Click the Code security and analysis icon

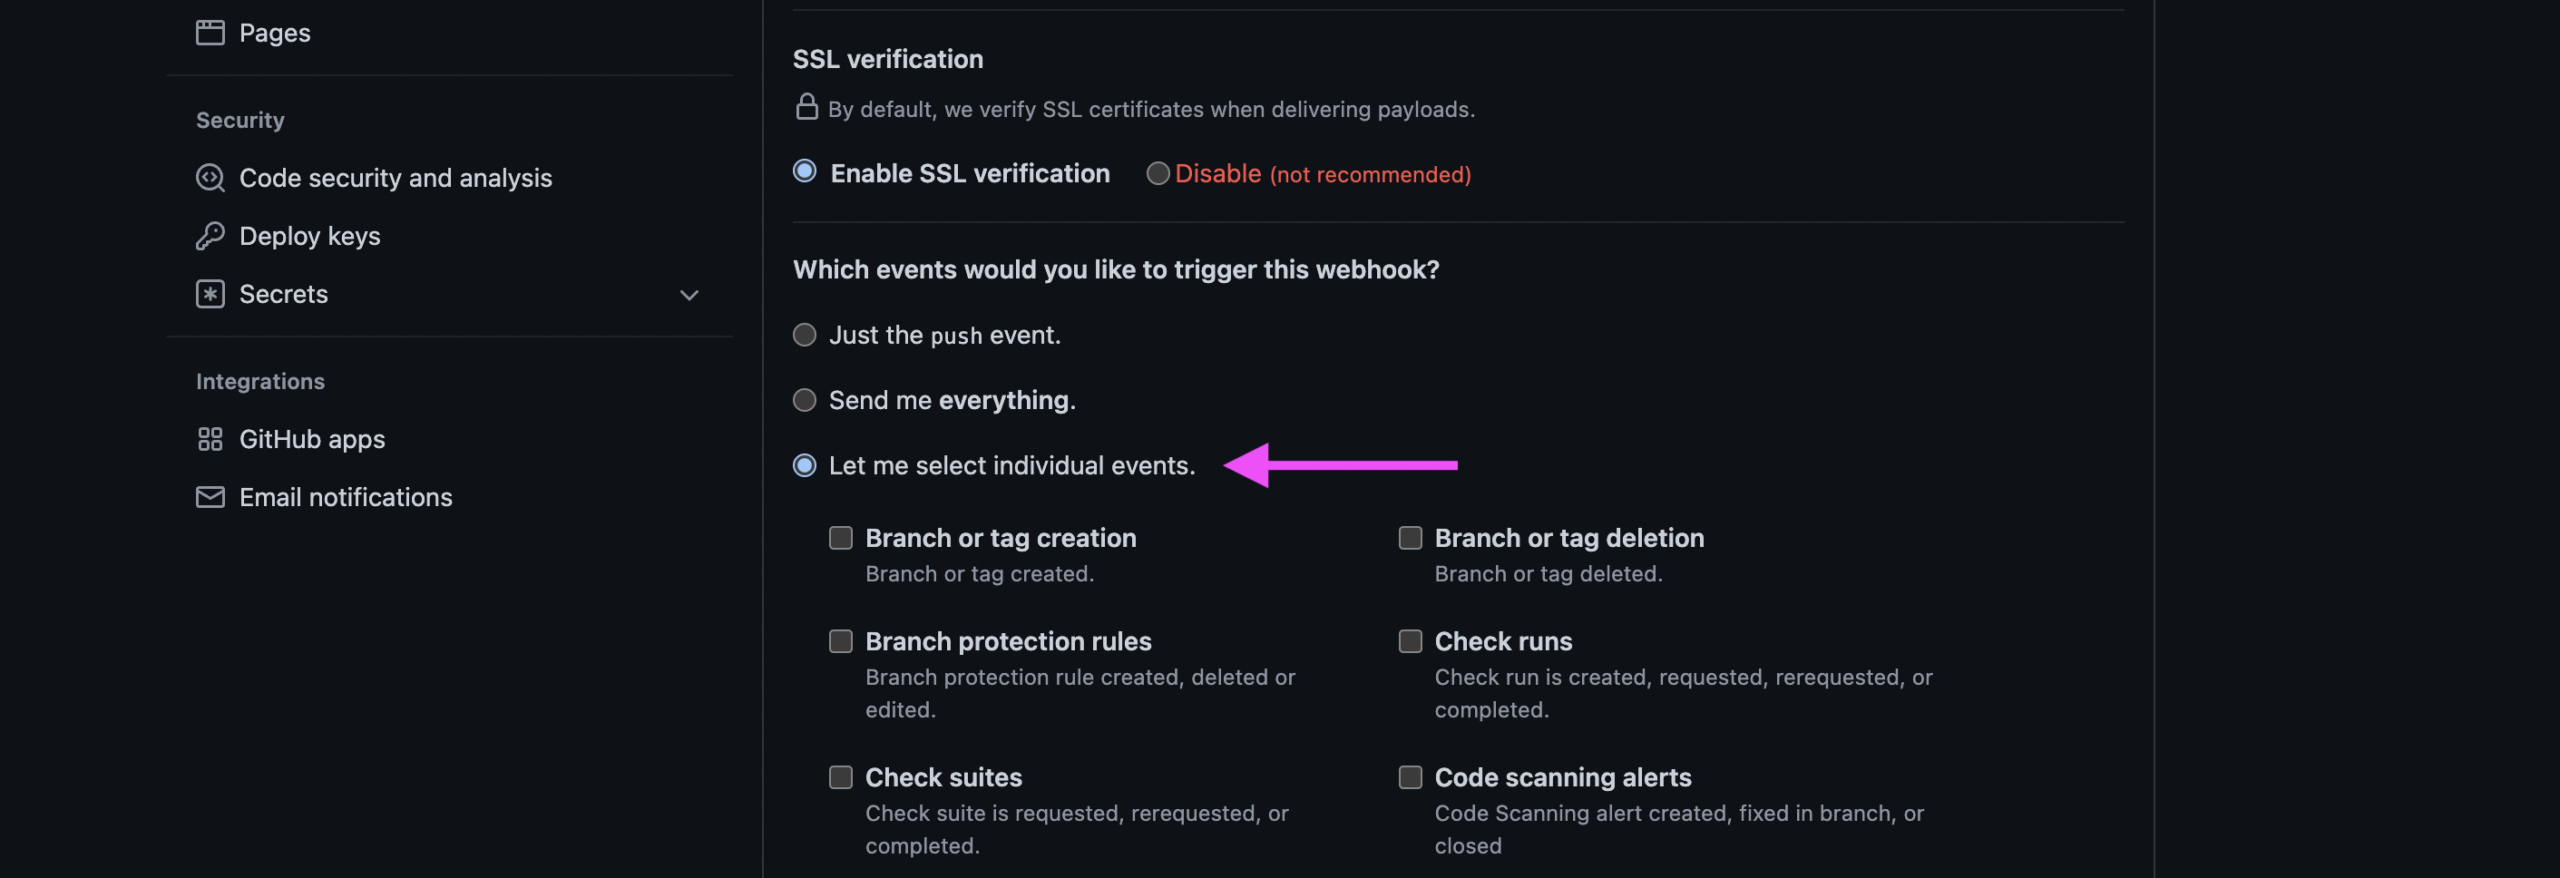(210, 178)
